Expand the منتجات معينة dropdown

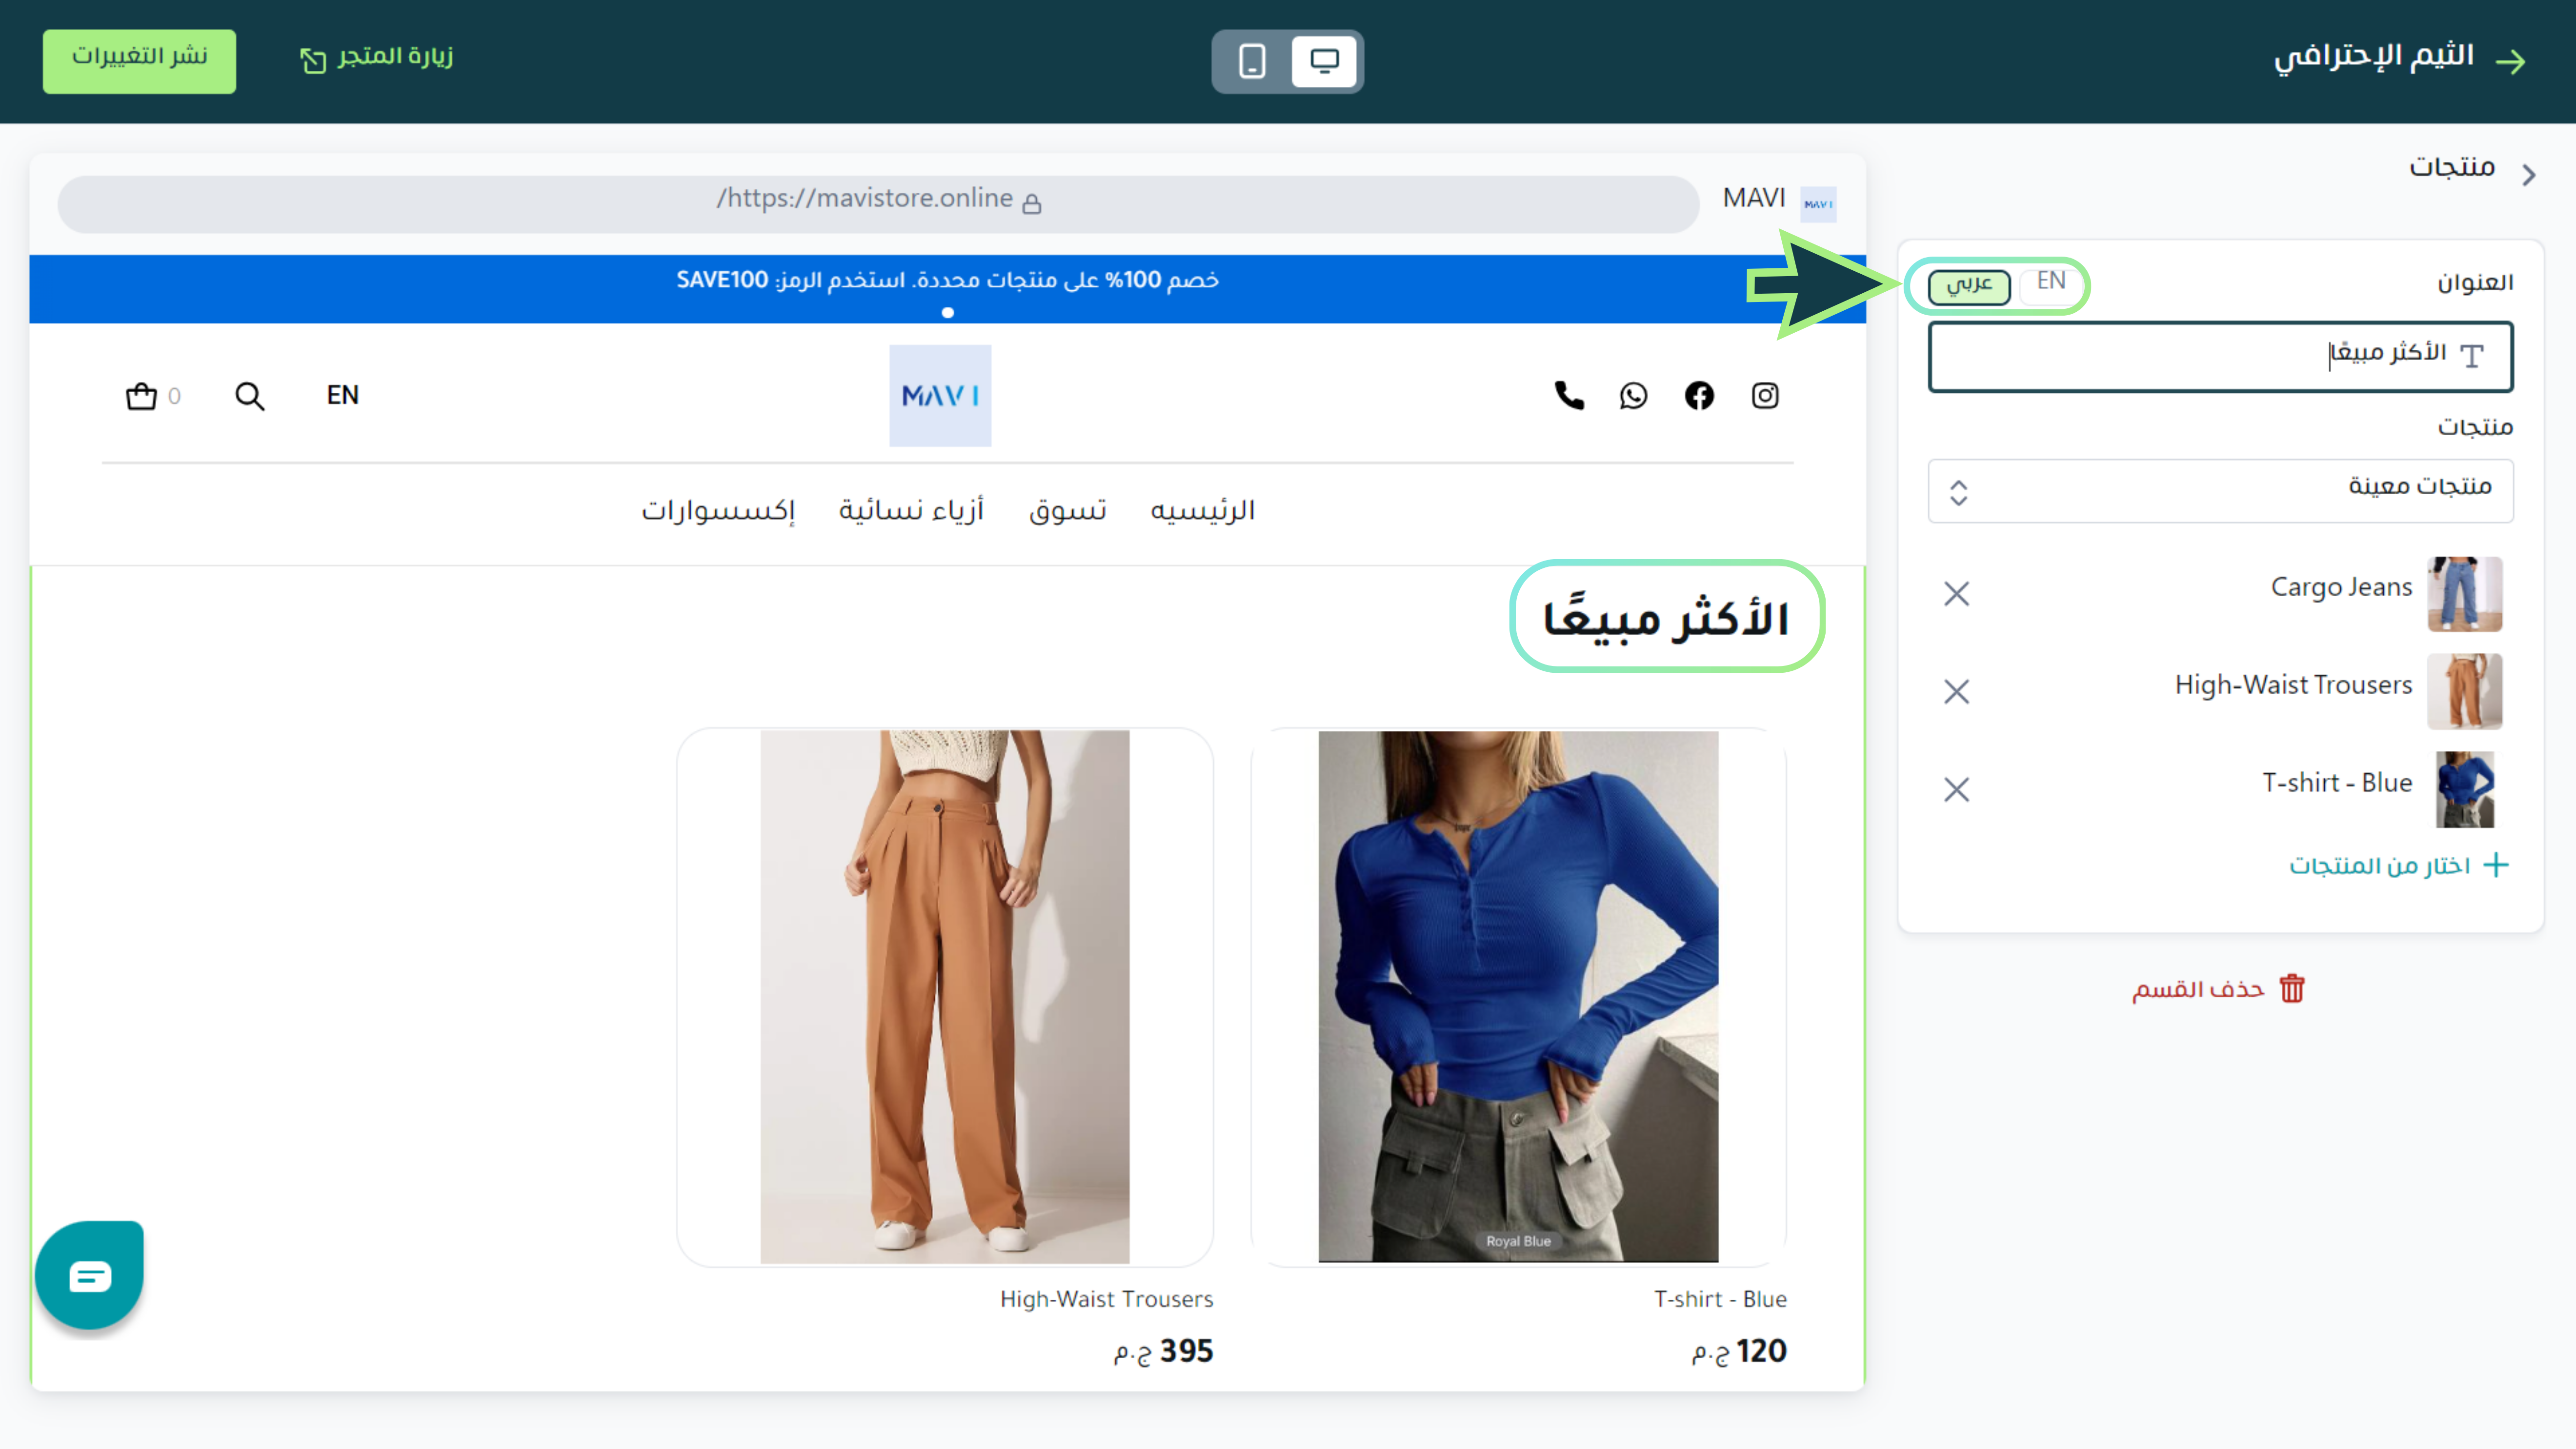[2220, 491]
